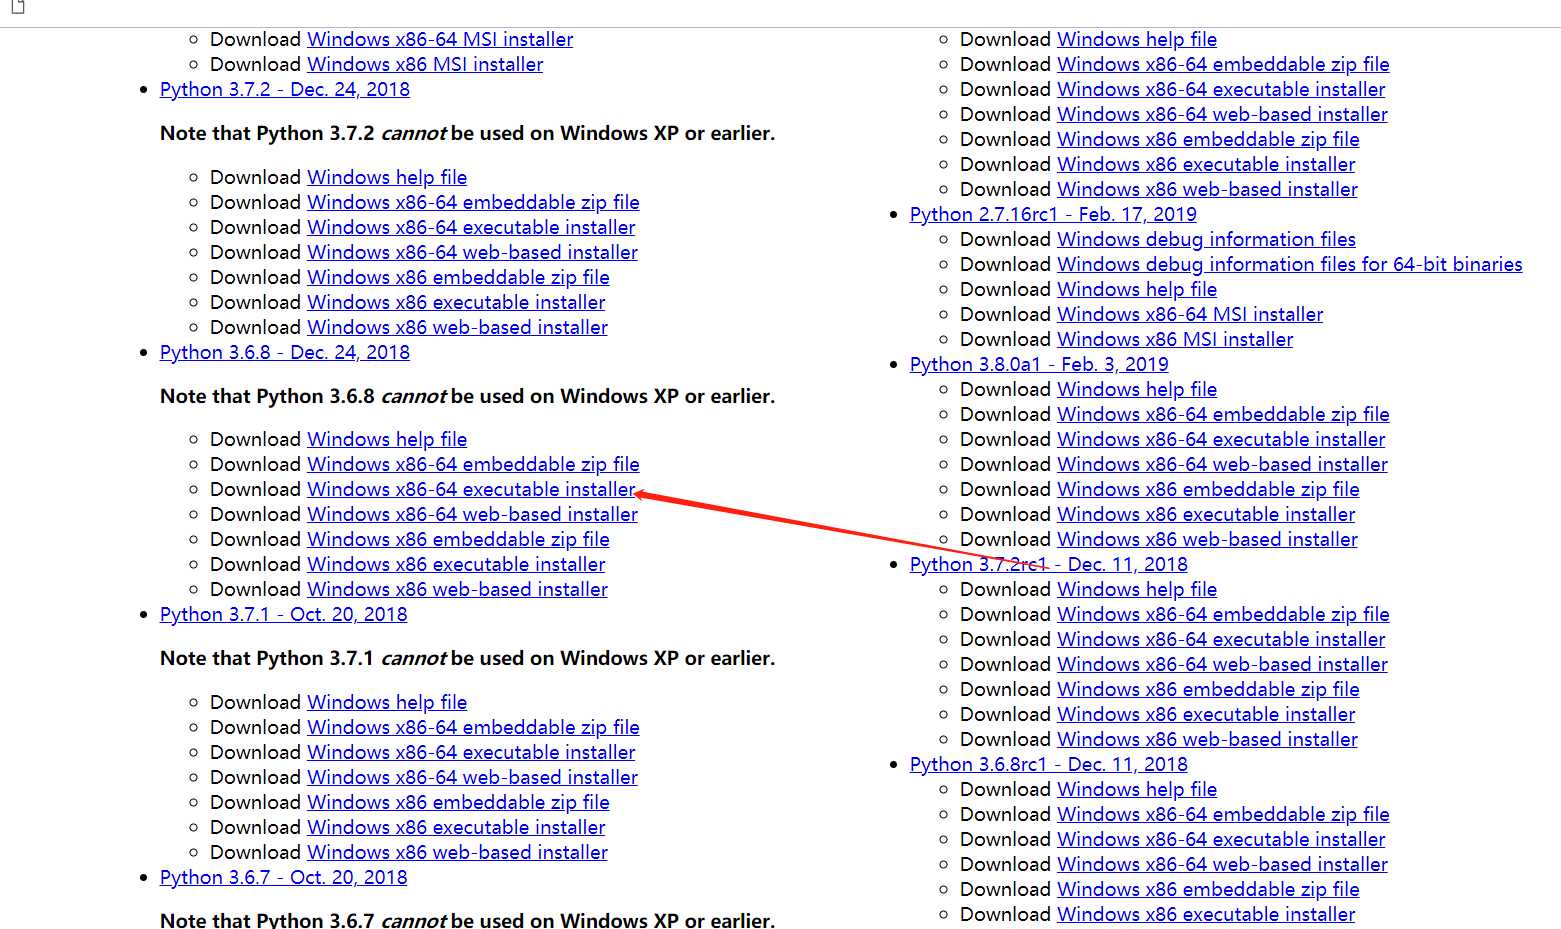This screenshot has height=929, width=1561.
Task: Open the Python 3.6.8 - Dec. 24, 2018 release link
Action: [285, 352]
